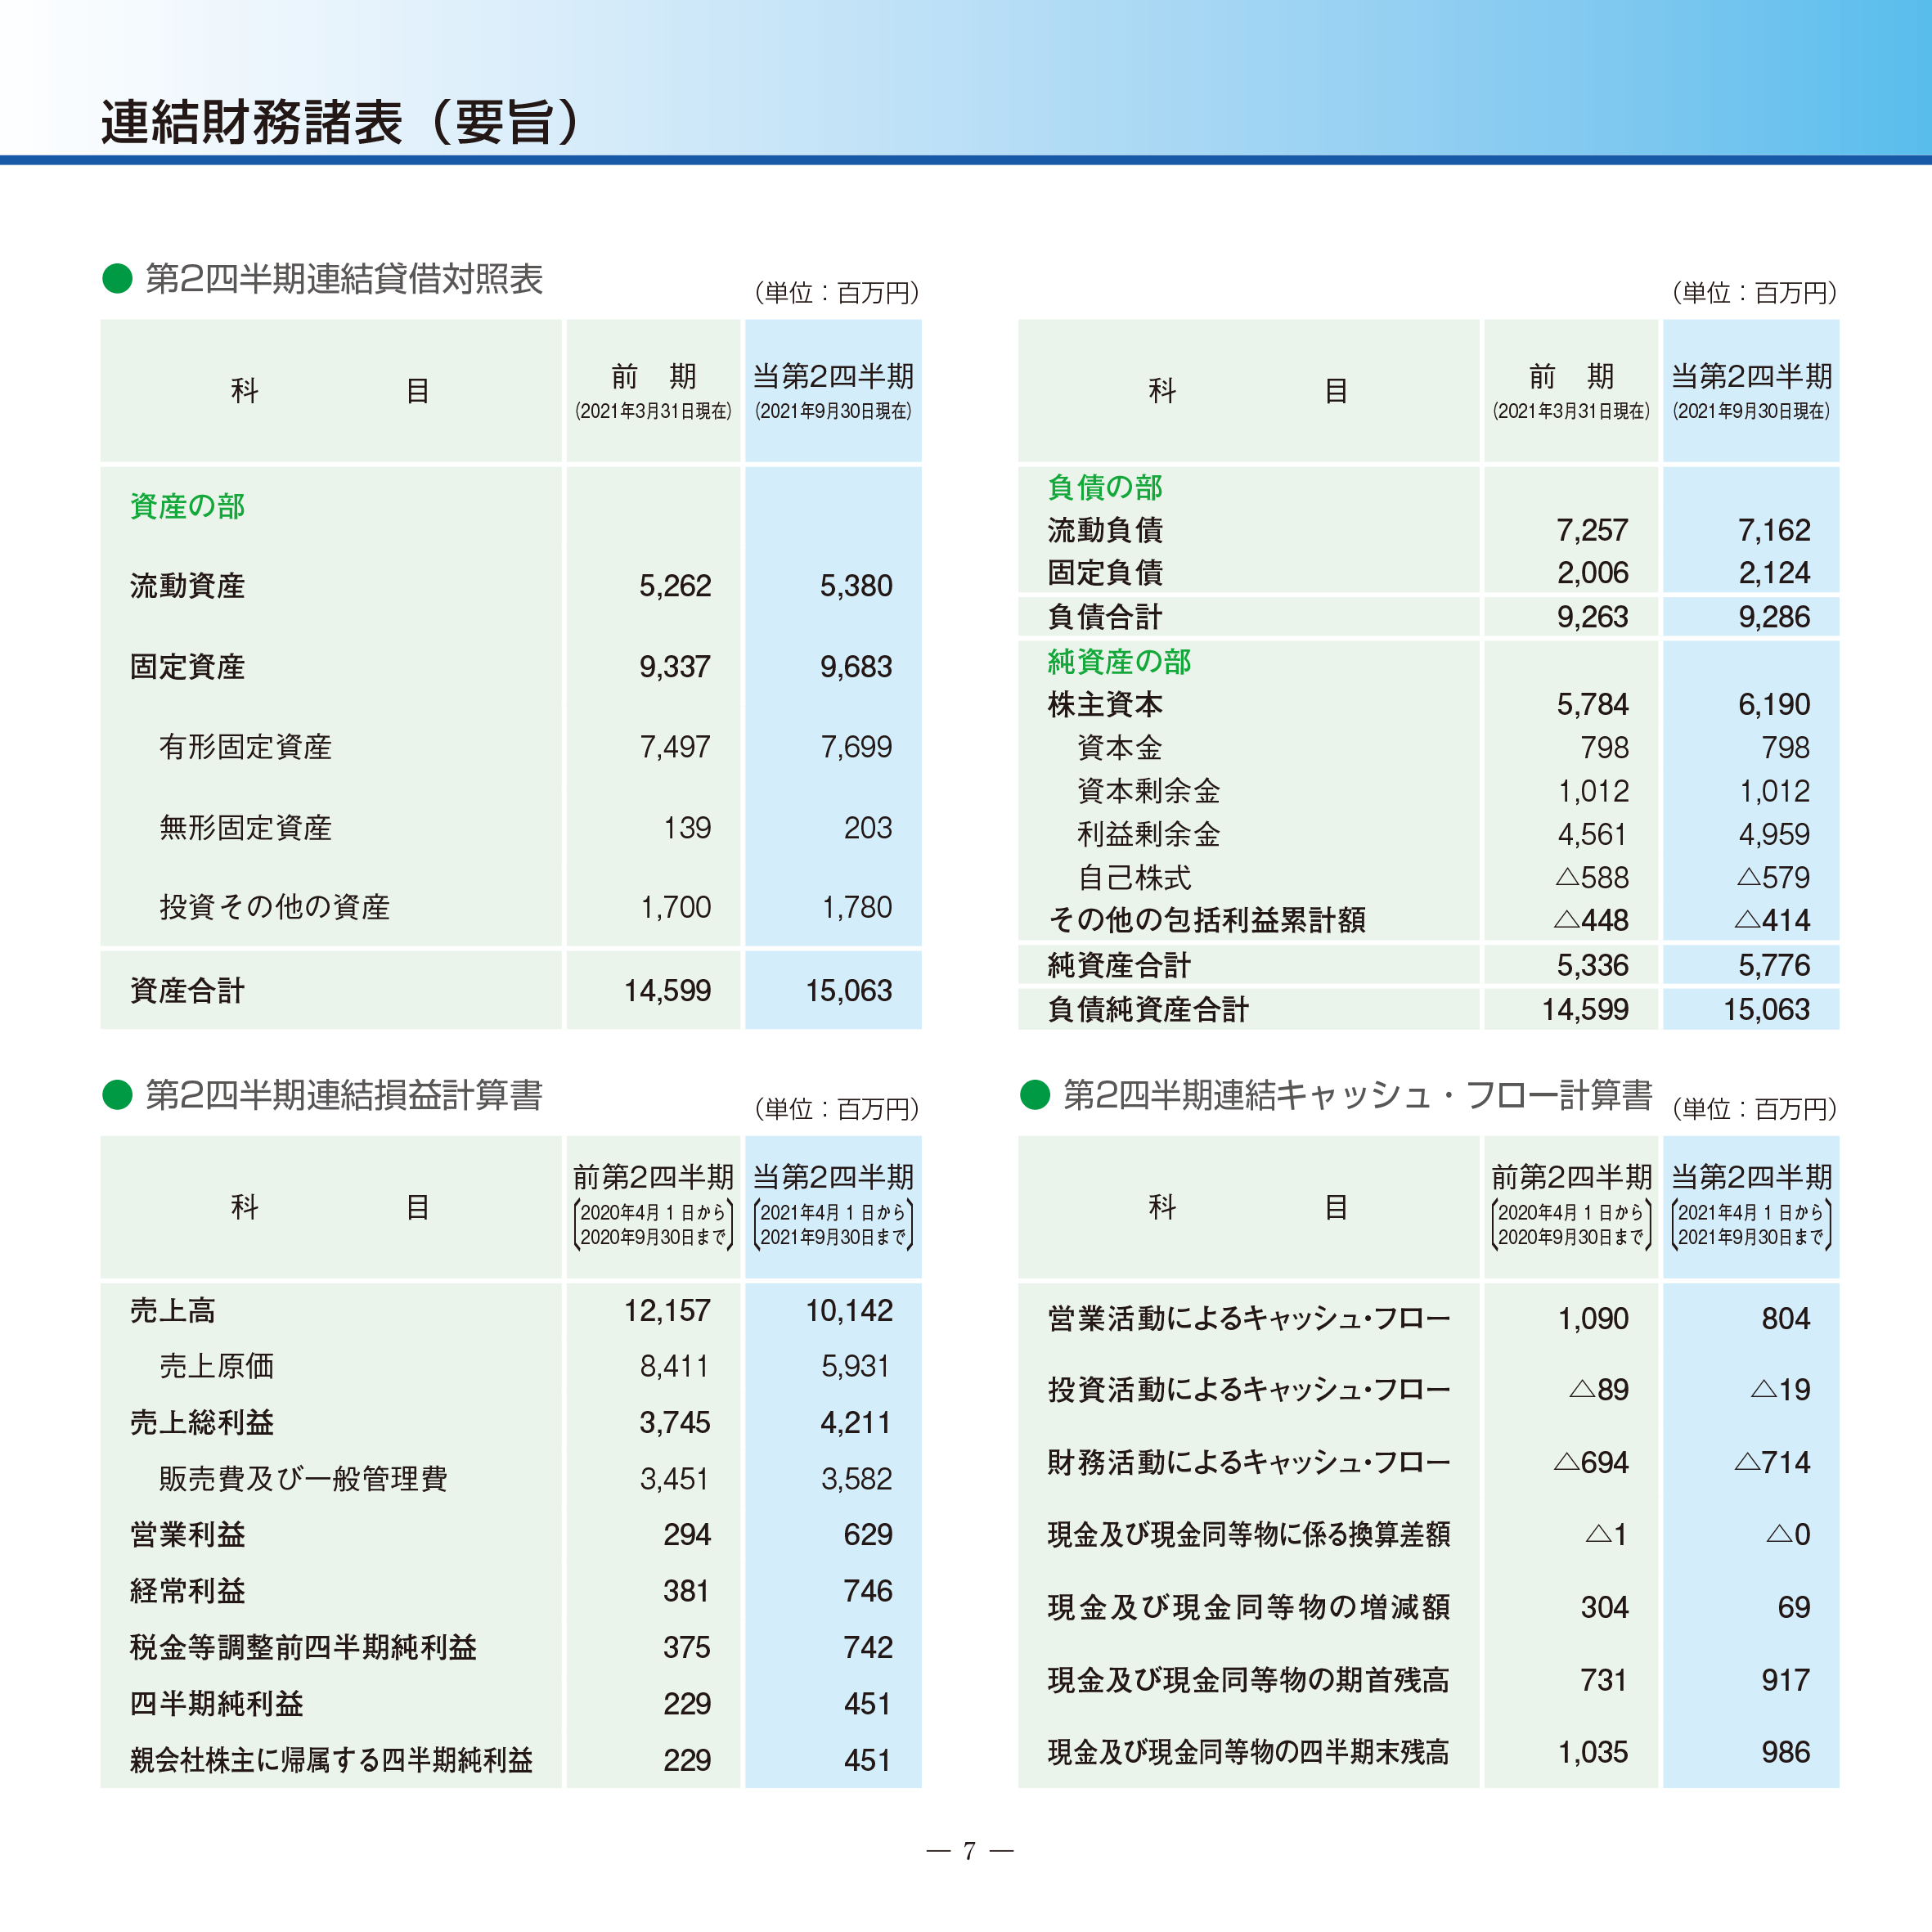The width and height of the screenshot is (1932, 1932).
Task: Click the value 4,959 for 利益剰余金
Action: [1774, 834]
